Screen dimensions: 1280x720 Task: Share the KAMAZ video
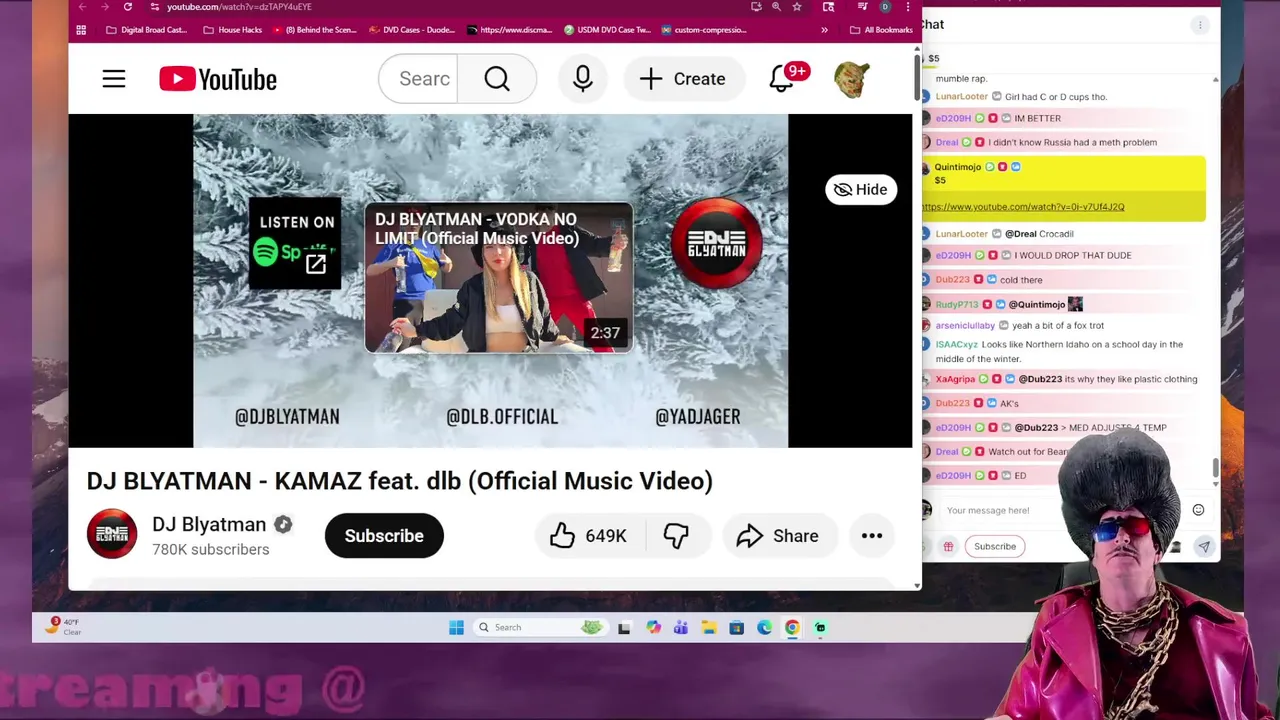(x=778, y=536)
